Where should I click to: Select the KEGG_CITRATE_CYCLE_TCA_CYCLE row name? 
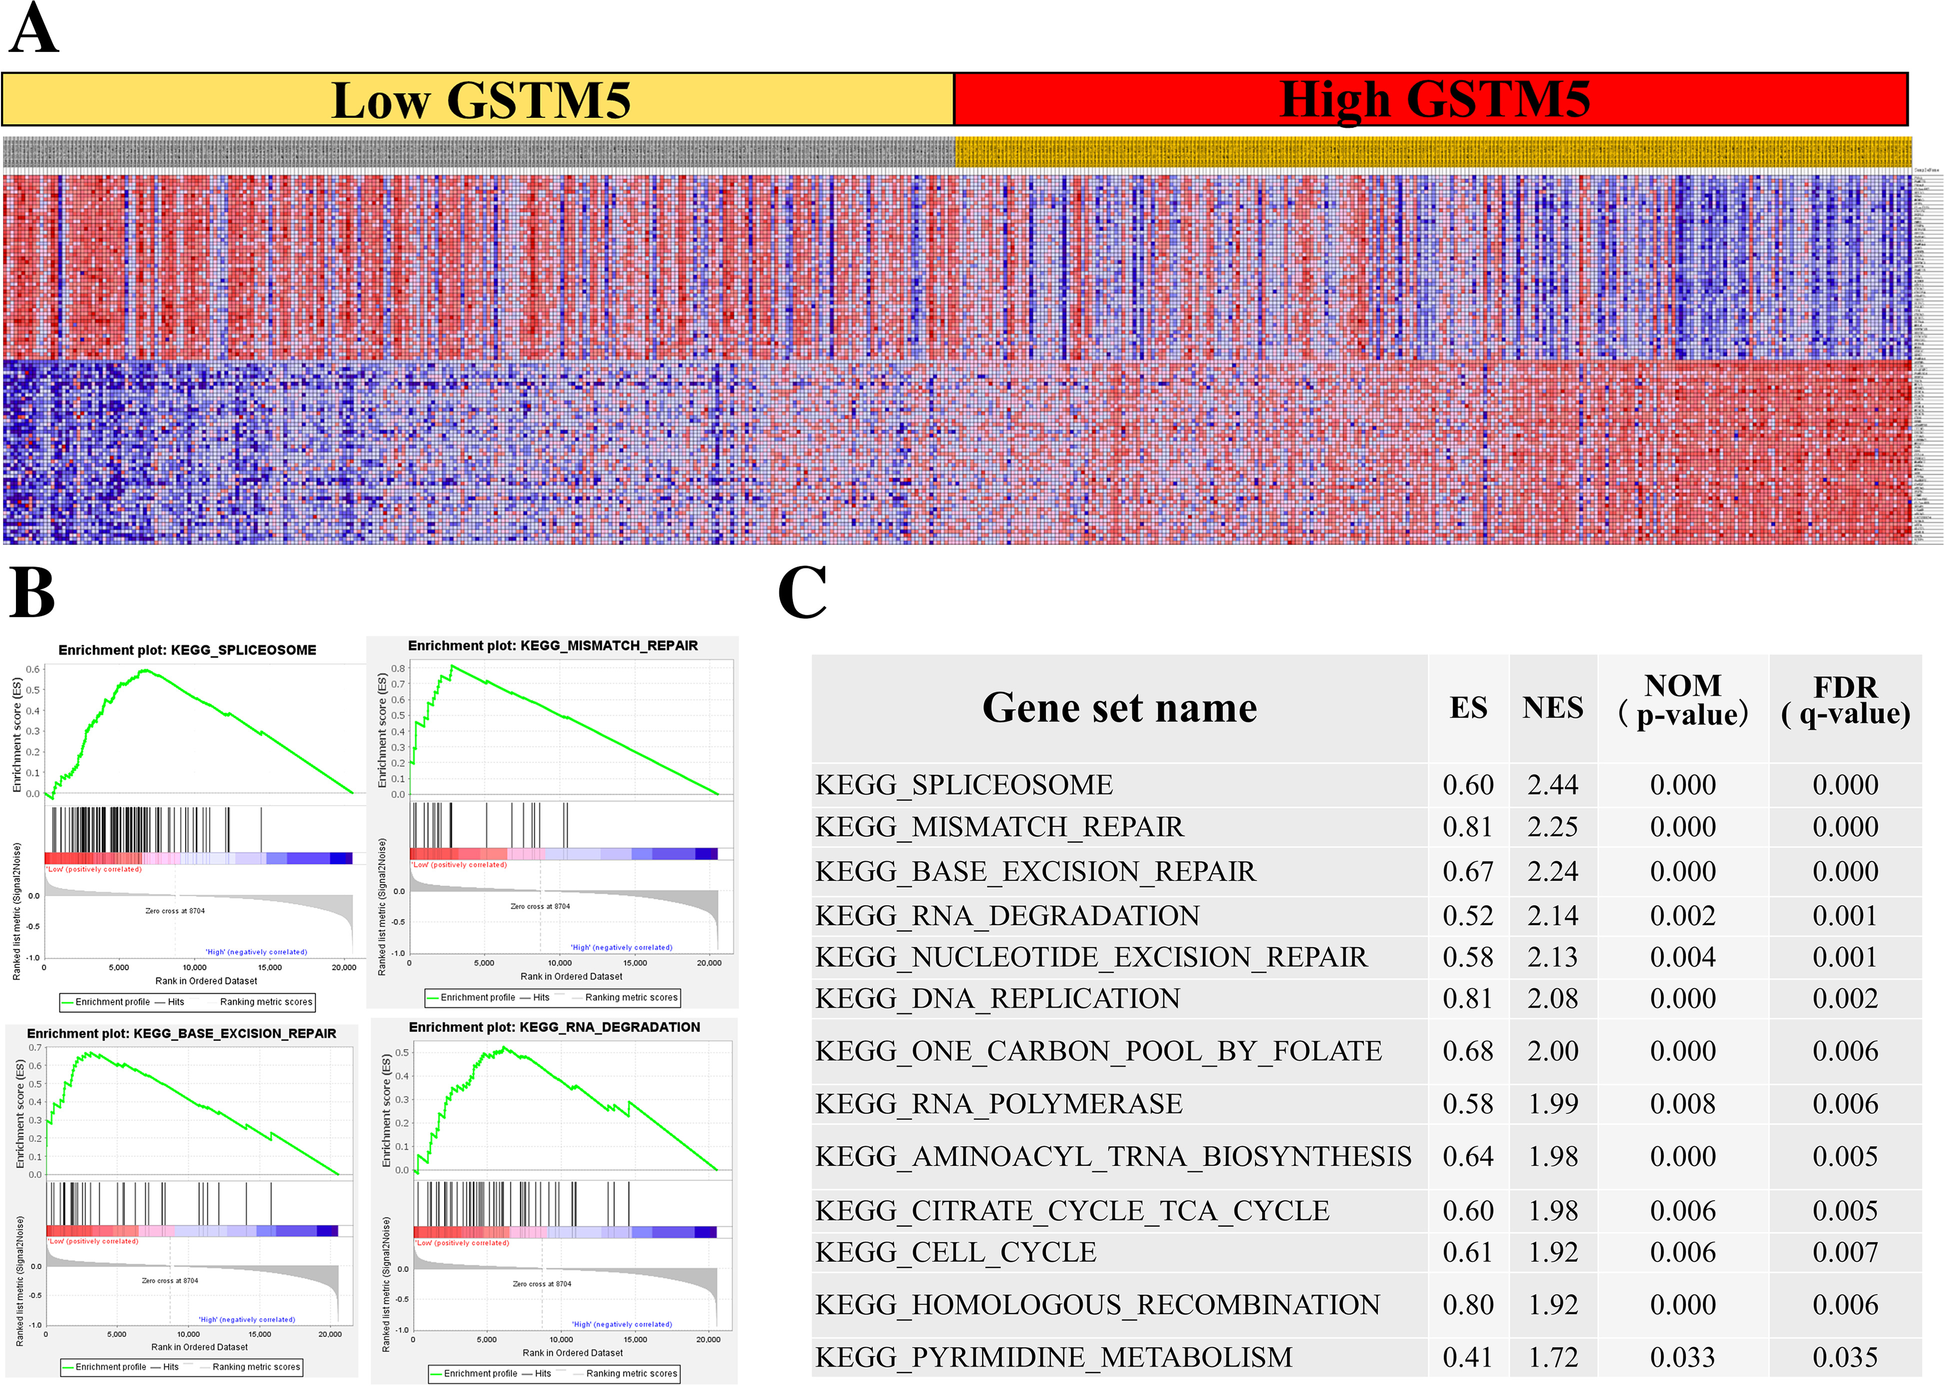[x=1072, y=1211]
